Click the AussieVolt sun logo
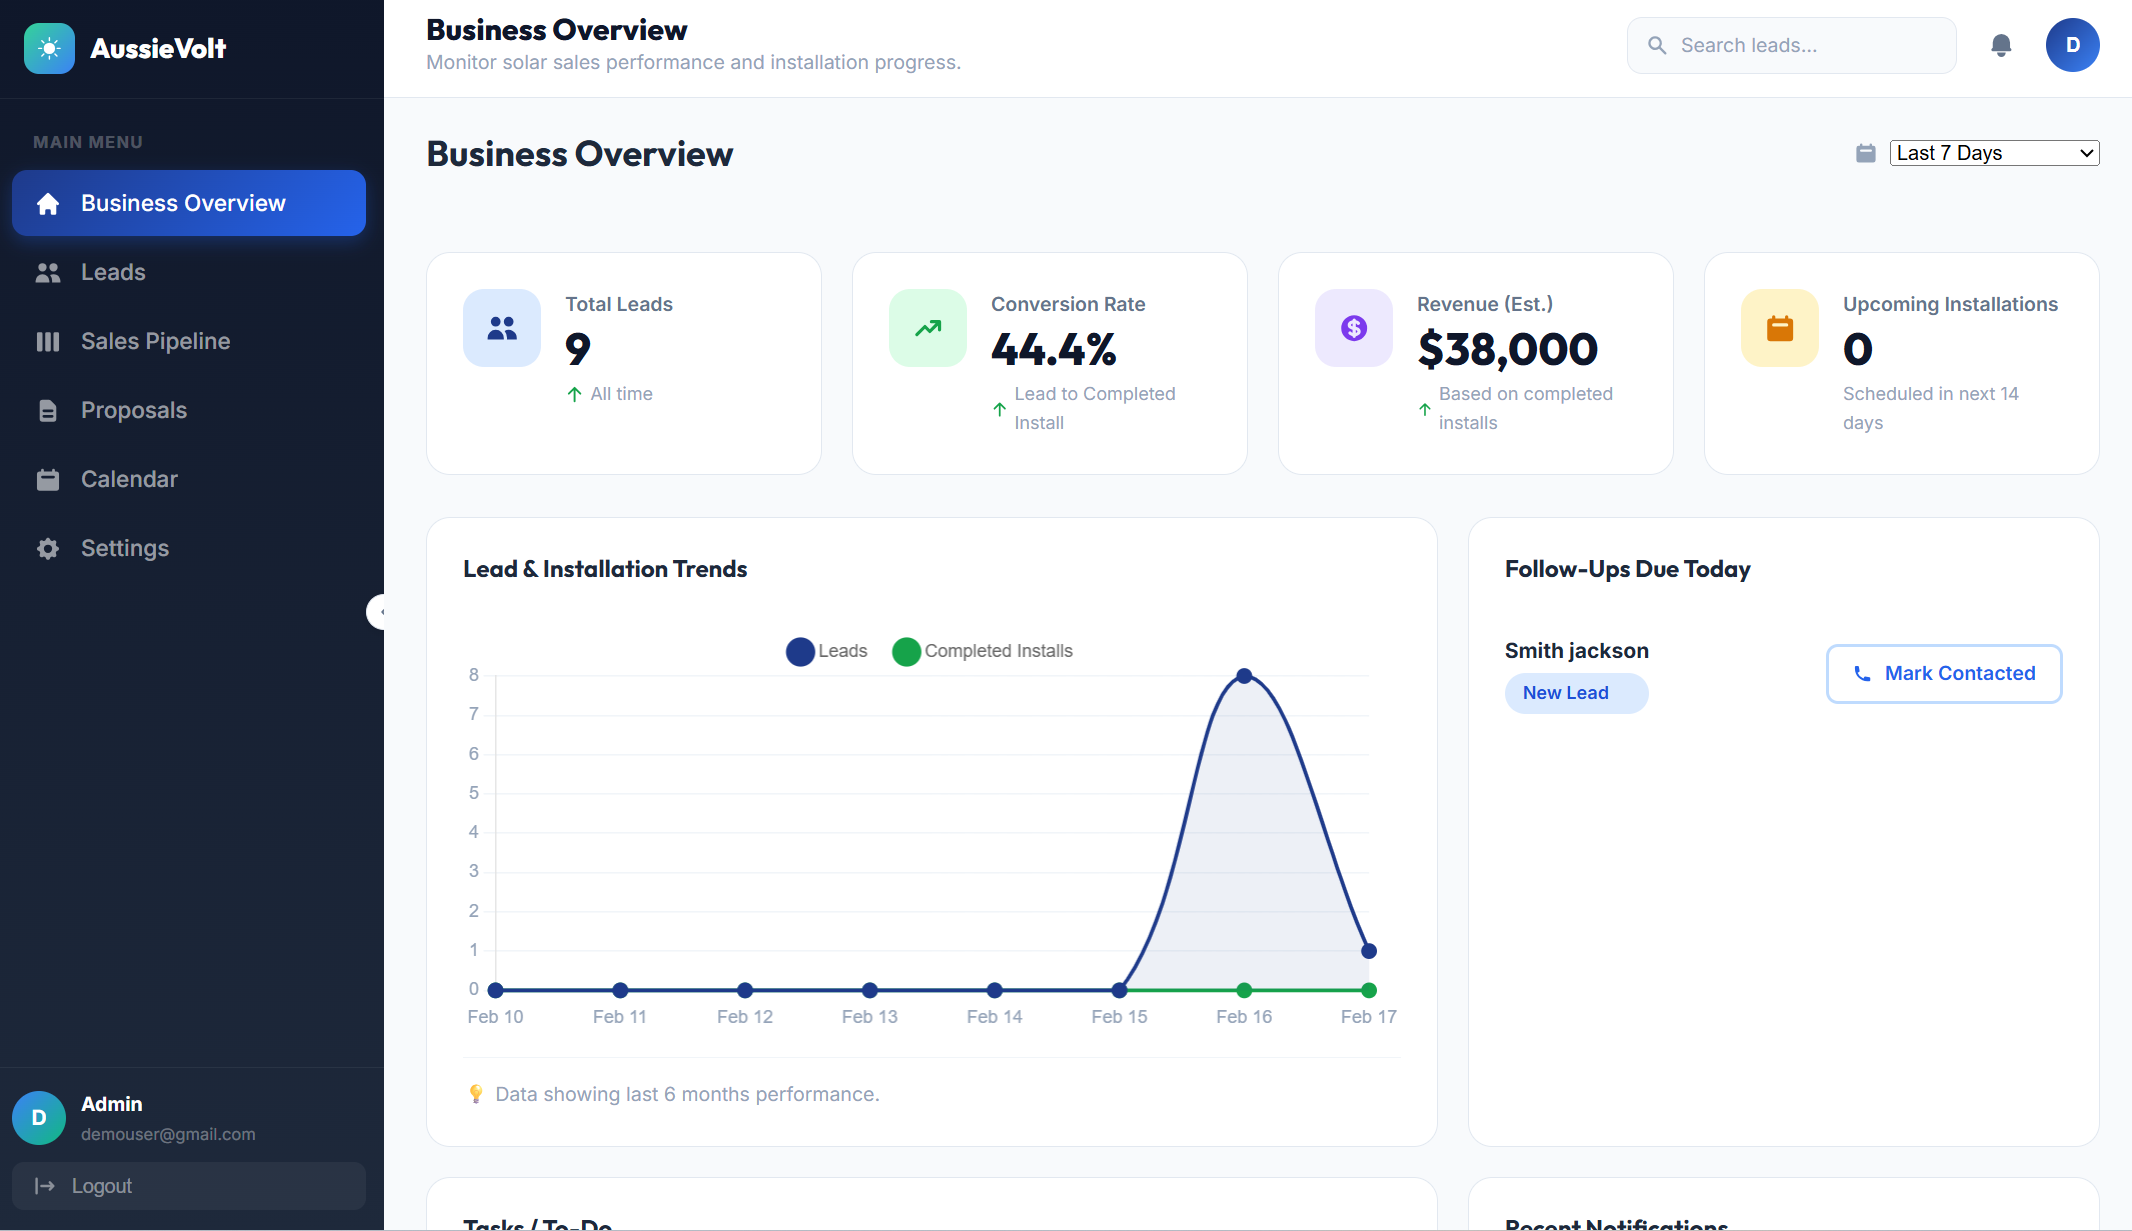 (49, 48)
